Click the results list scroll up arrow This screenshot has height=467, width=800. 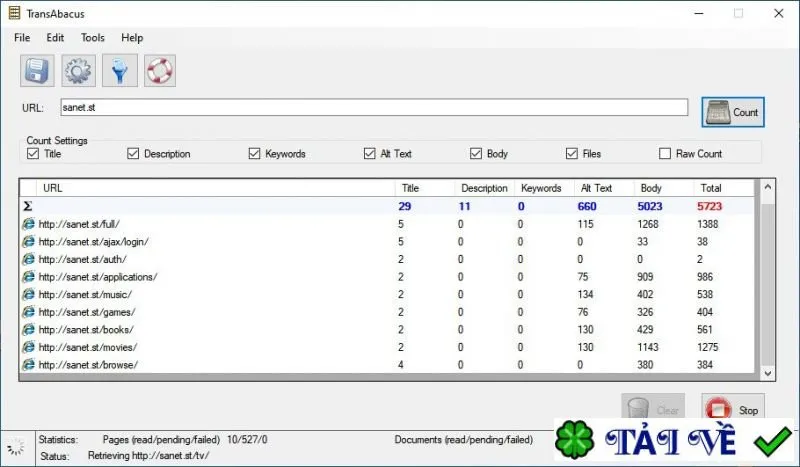coord(768,187)
